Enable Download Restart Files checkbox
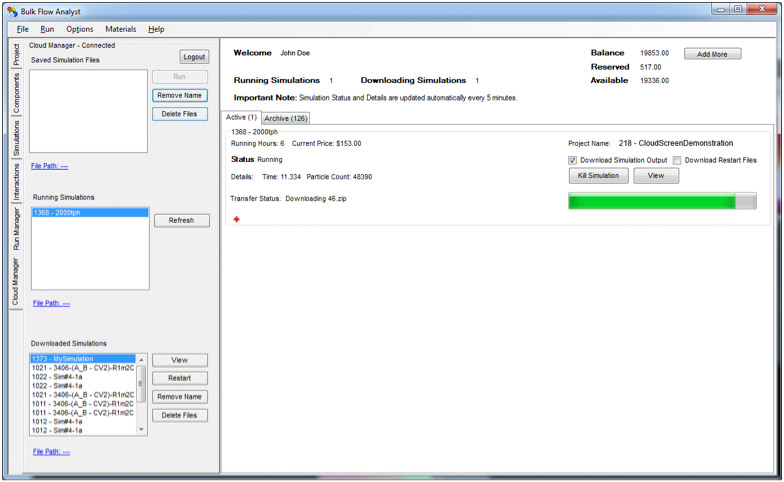The height and width of the screenshot is (482, 784). [677, 160]
